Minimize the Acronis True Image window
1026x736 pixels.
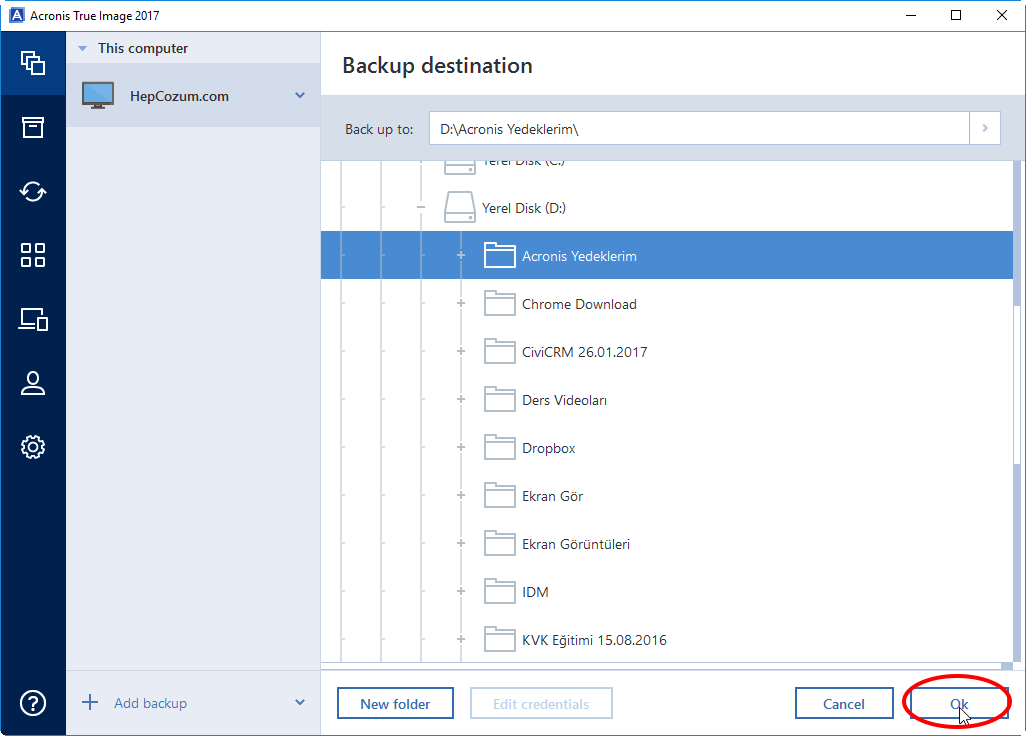(911, 15)
